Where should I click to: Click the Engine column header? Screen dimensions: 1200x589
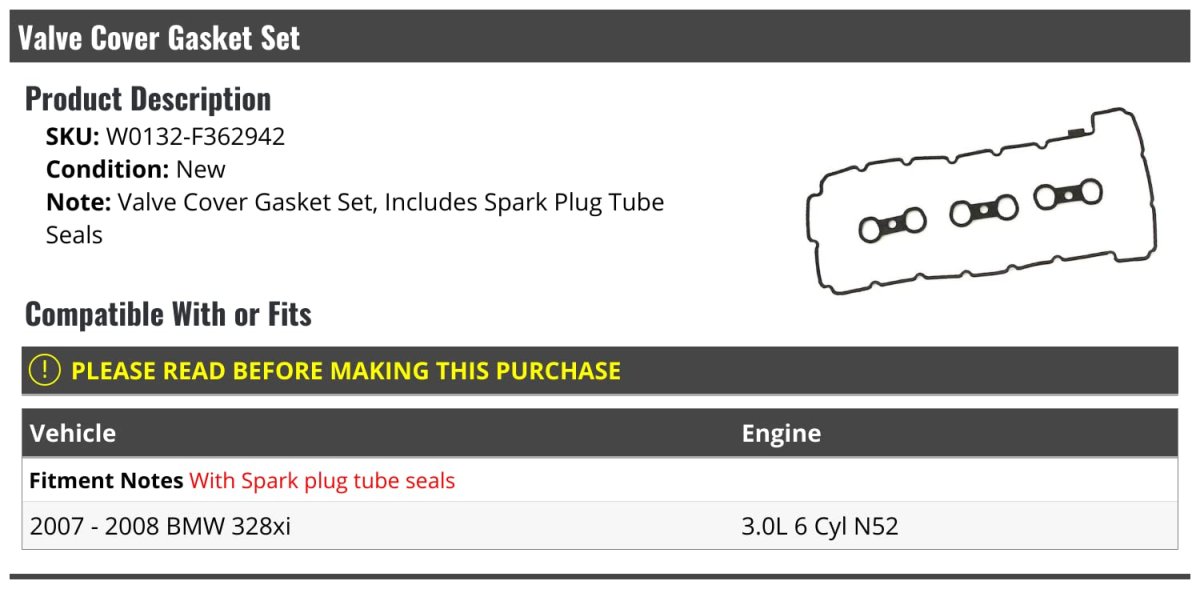781,433
